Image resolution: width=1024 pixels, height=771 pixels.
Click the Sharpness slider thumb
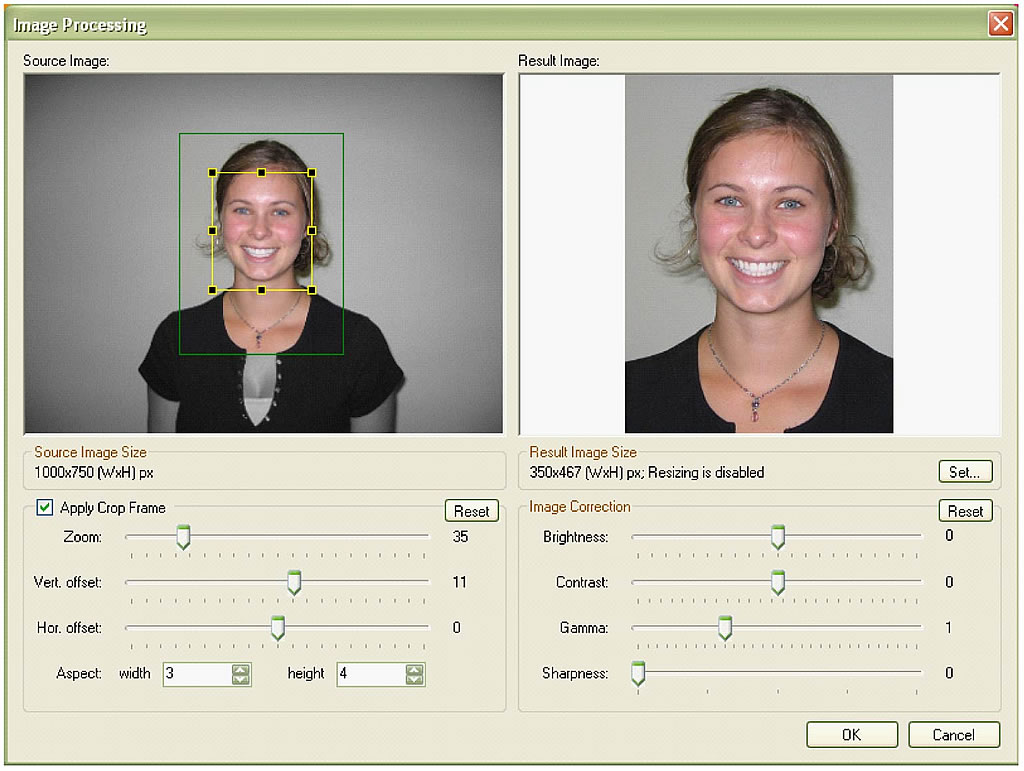click(638, 673)
